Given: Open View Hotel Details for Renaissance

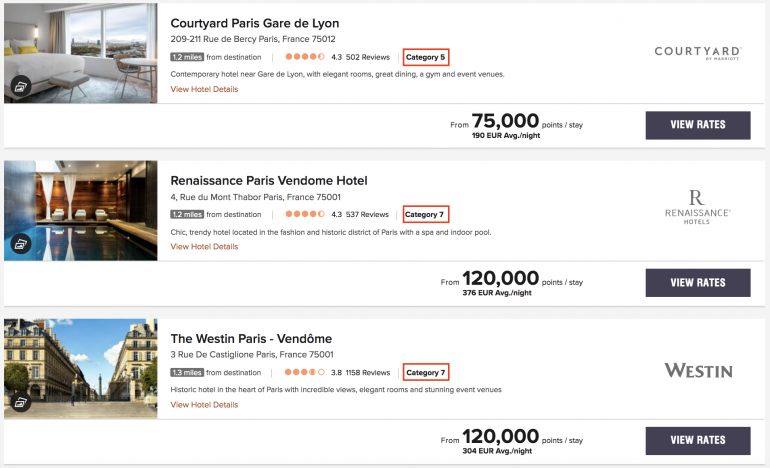Looking at the screenshot, I should tap(204, 246).
